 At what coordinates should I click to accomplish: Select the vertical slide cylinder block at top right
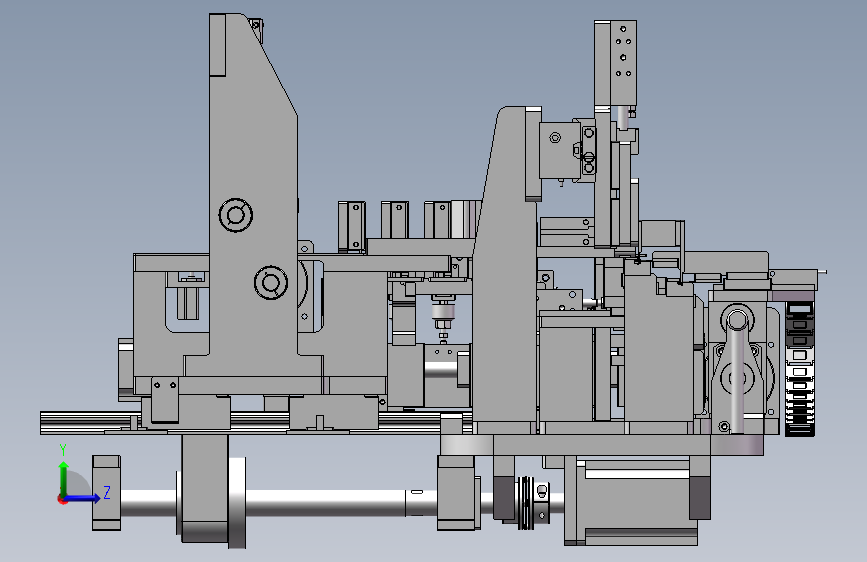[615, 64]
